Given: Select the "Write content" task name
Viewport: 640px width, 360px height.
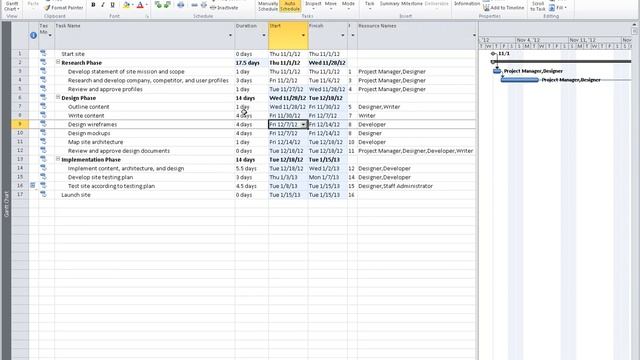Looking at the screenshot, I should click(86, 116).
